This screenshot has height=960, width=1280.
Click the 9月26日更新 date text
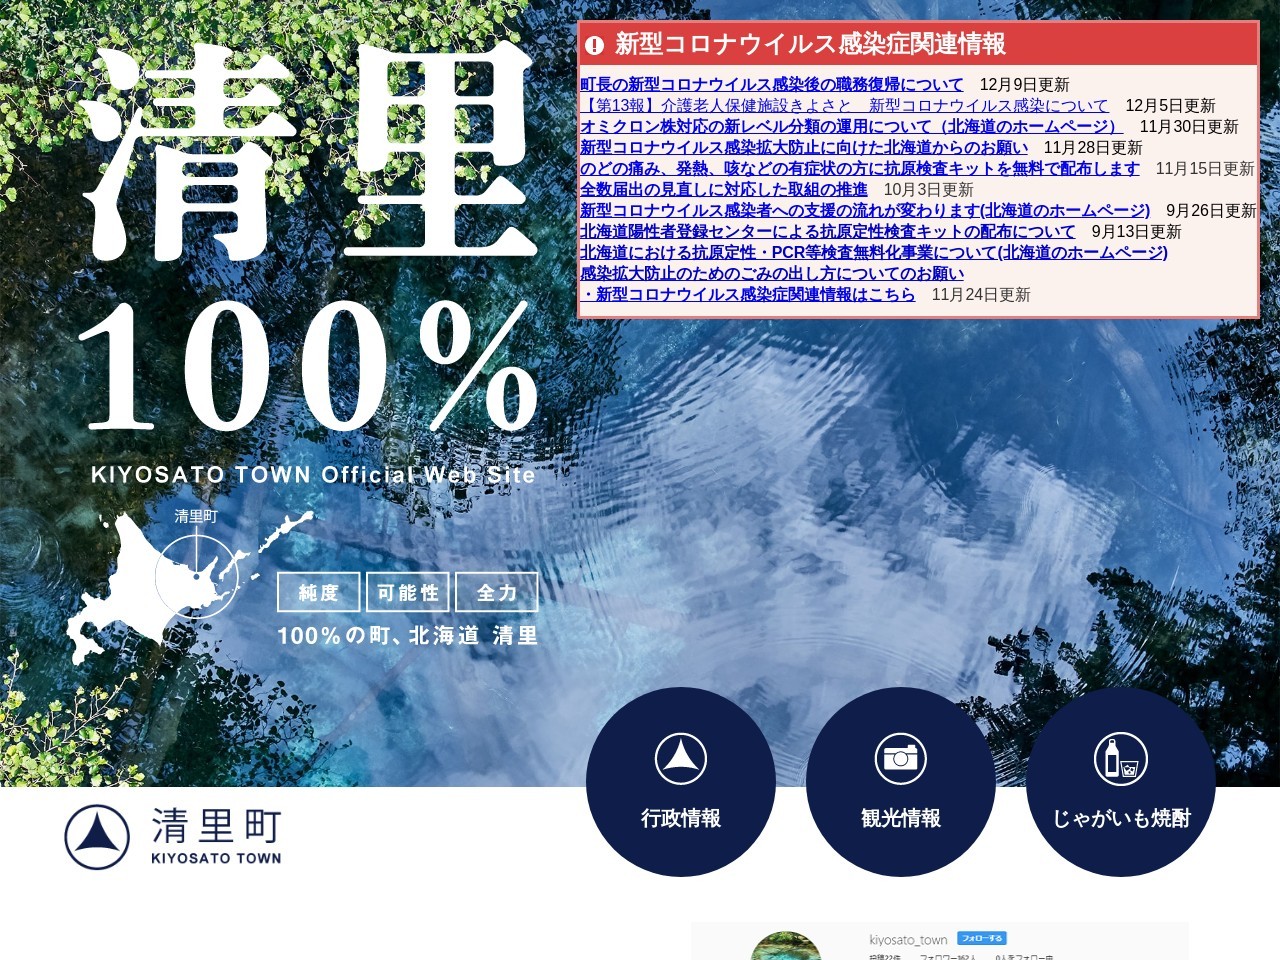[x=1211, y=211]
